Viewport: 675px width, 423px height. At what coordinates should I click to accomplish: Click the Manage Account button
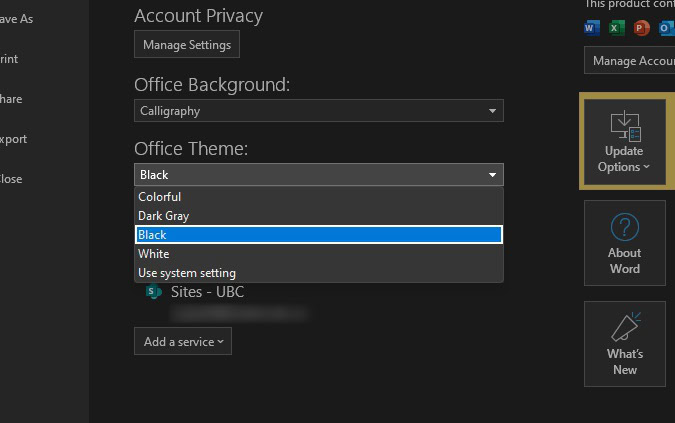pos(630,61)
